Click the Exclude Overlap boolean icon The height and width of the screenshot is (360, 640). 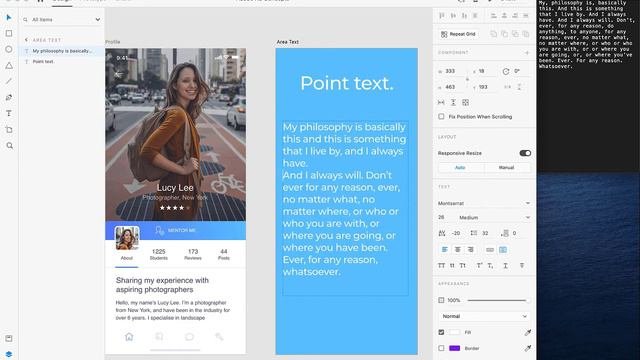[526, 34]
